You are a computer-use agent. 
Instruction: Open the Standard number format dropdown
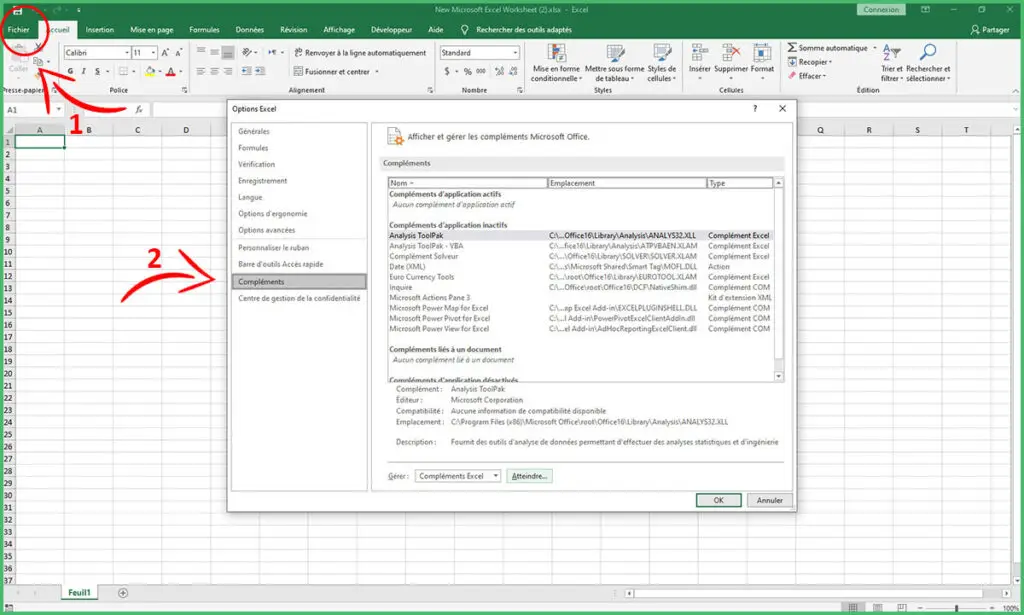515,53
